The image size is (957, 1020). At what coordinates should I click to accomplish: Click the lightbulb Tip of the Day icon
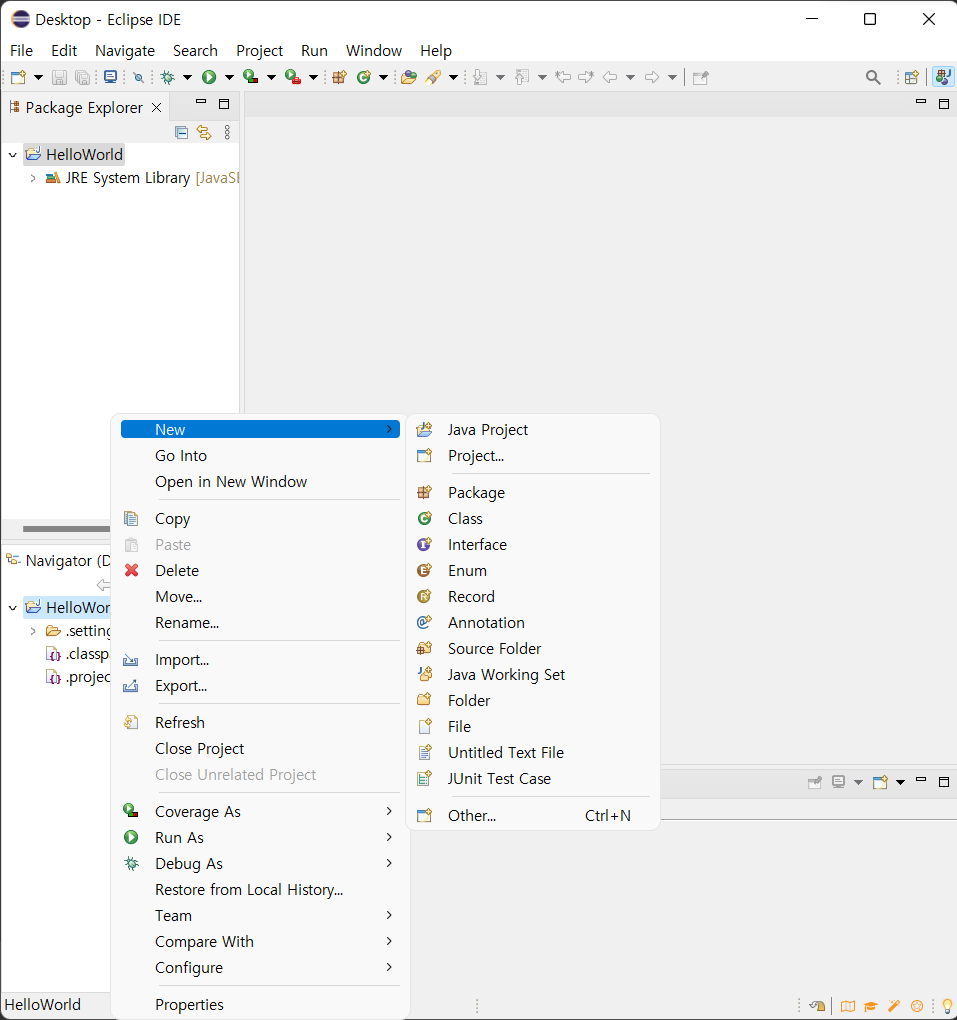947,1006
